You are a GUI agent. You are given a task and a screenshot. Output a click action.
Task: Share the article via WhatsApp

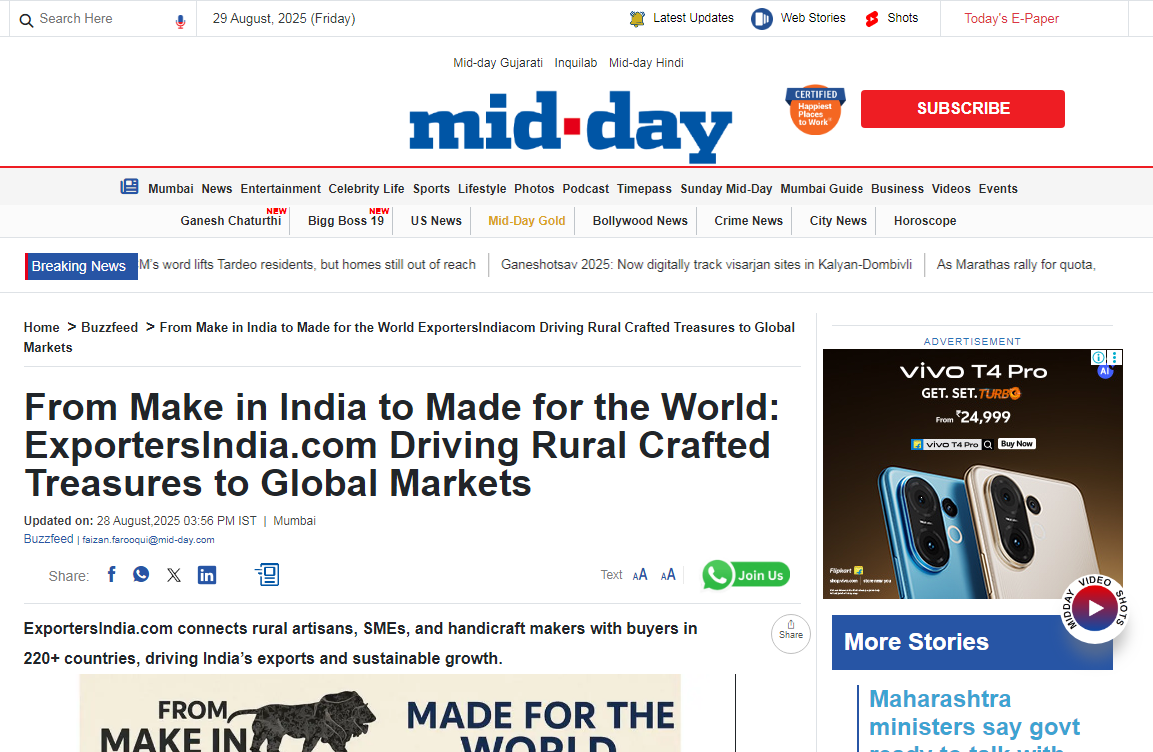coord(141,574)
